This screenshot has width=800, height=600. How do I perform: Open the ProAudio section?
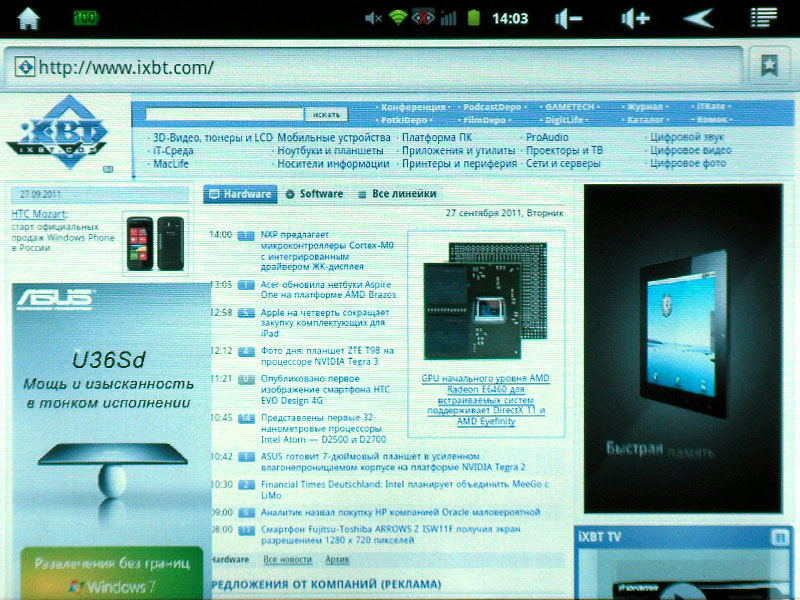click(547, 138)
